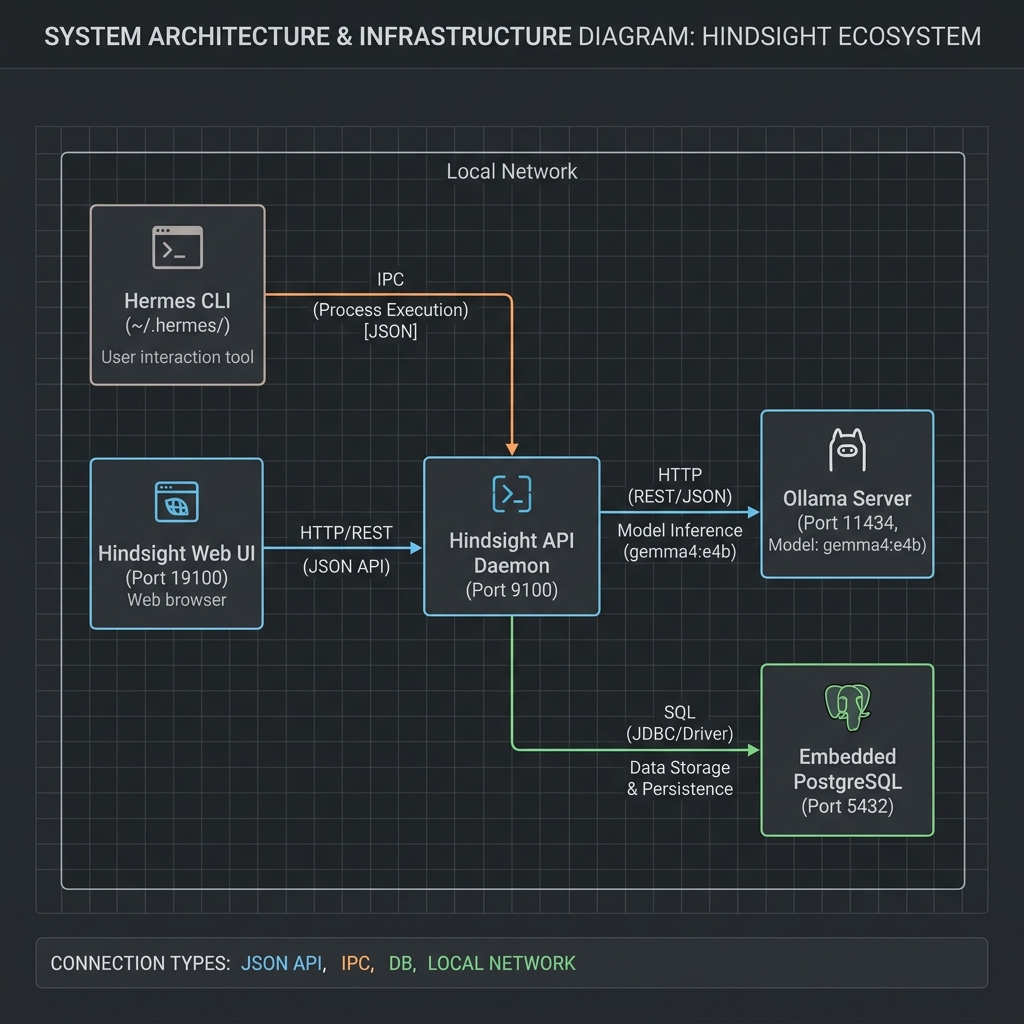Click the 'SQL' connection label
The height and width of the screenshot is (1024, 1024).
click(679, 712)
